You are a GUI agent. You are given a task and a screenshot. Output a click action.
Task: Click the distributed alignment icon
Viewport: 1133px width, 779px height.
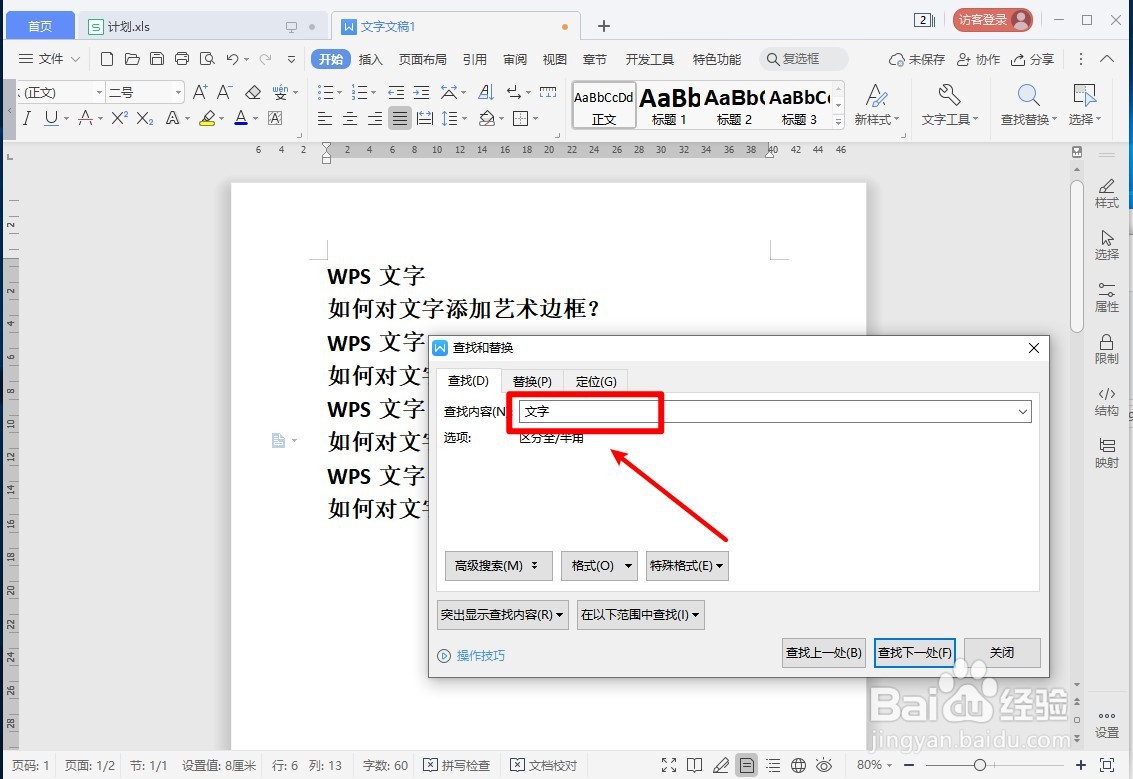[x=425, y=119]
